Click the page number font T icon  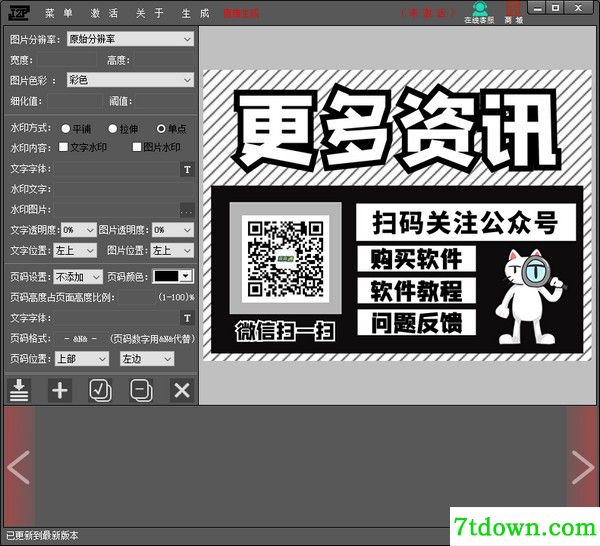pyautogui.click(x=187, y=318)
